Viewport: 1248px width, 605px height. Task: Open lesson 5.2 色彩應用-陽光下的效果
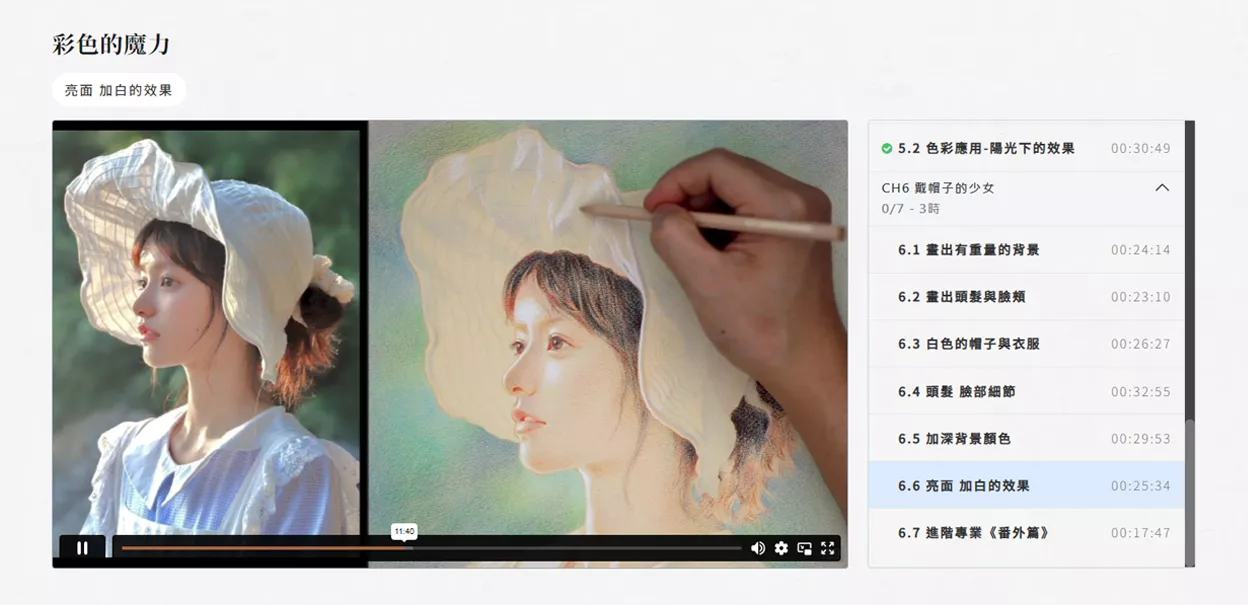(1026, 148)
